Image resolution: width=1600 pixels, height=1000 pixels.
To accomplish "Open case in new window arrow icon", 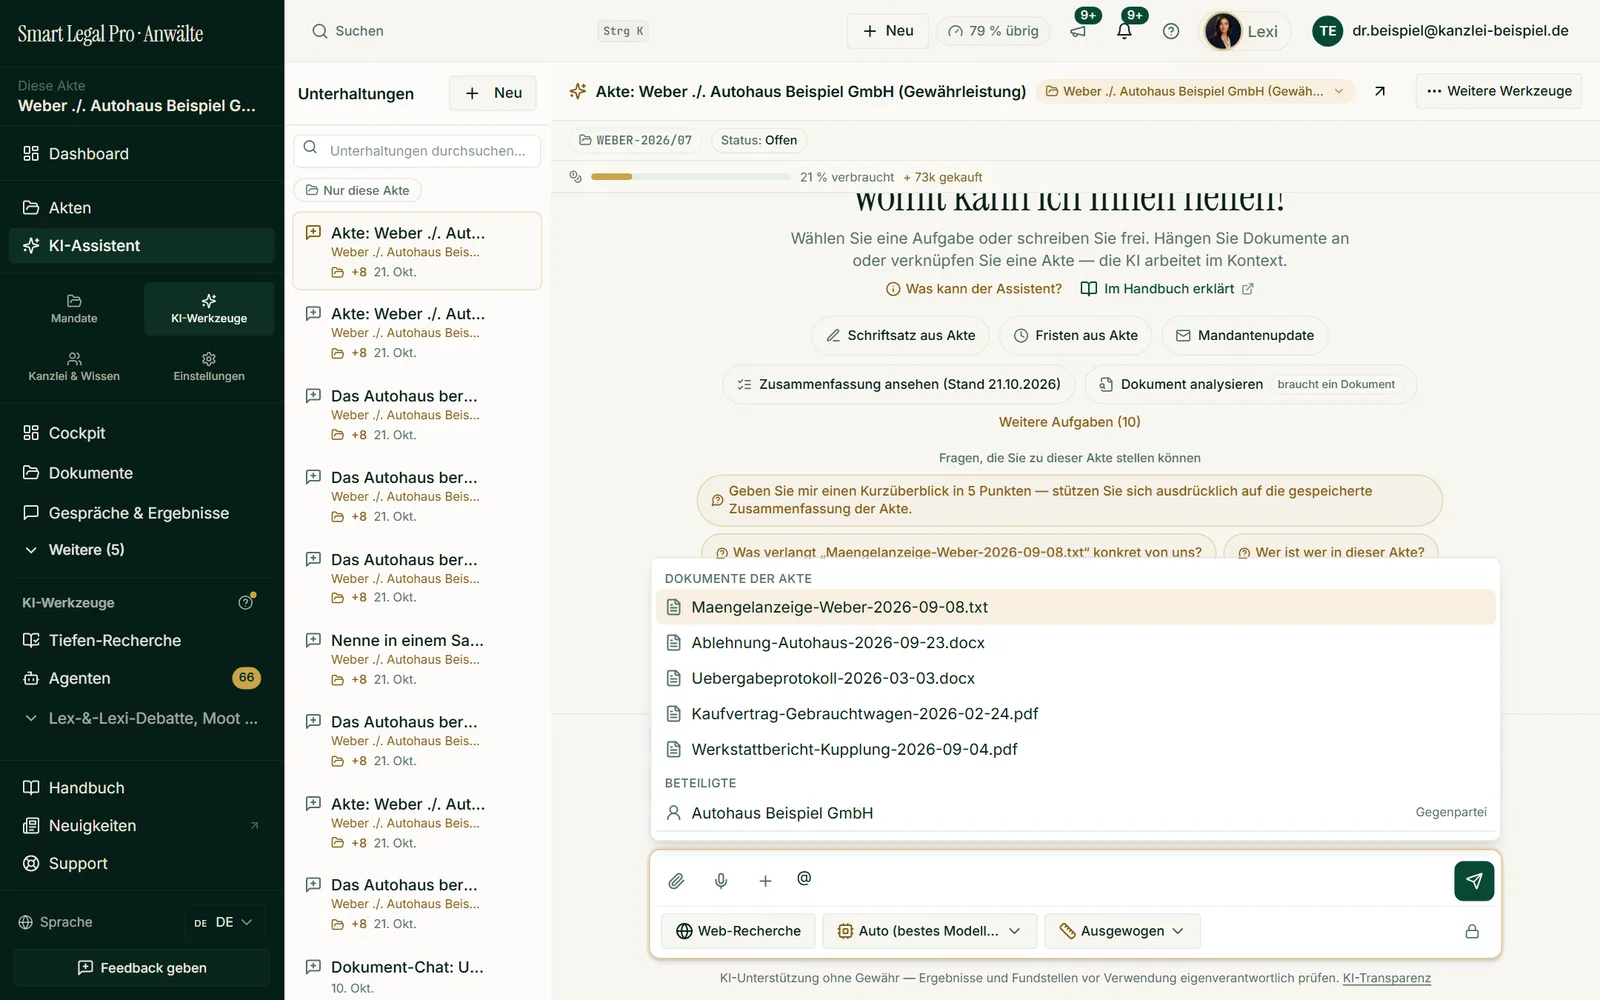I will click(x=1380, y=91).
